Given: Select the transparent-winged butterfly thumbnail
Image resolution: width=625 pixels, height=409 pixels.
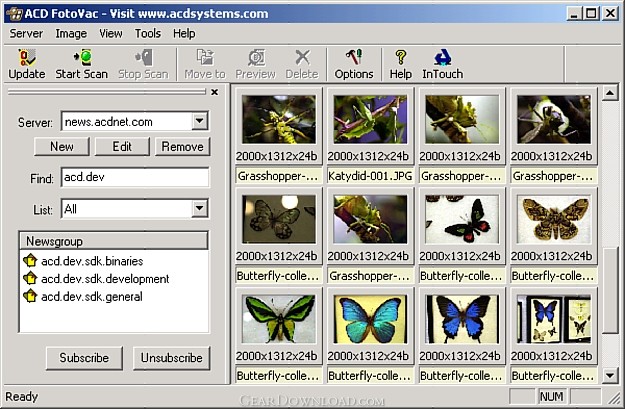Looking at the screenshot, I should click(x=279, y=219).
